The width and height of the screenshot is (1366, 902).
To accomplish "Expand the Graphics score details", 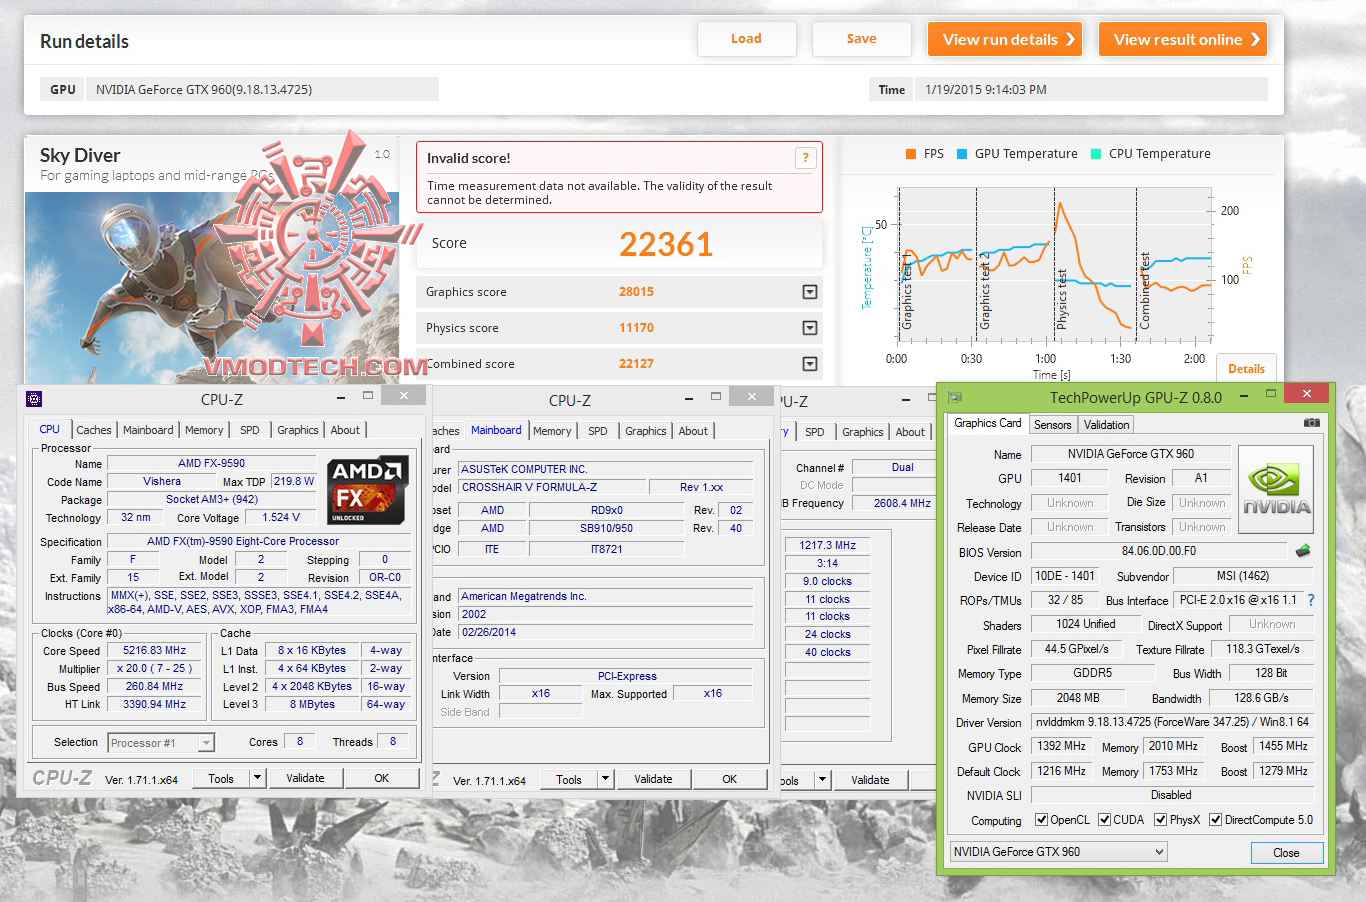I will click(810, 292).
